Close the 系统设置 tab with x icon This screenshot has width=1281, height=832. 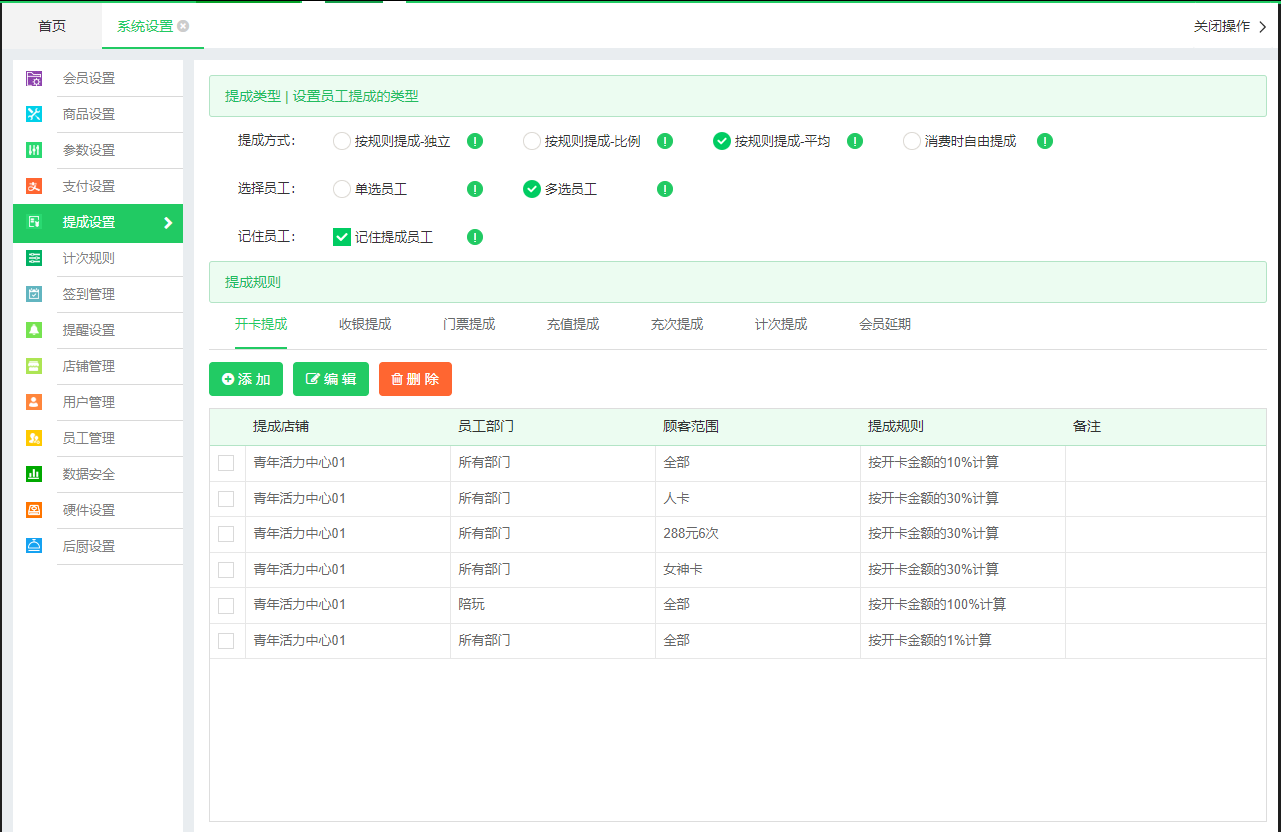point(183,26)
